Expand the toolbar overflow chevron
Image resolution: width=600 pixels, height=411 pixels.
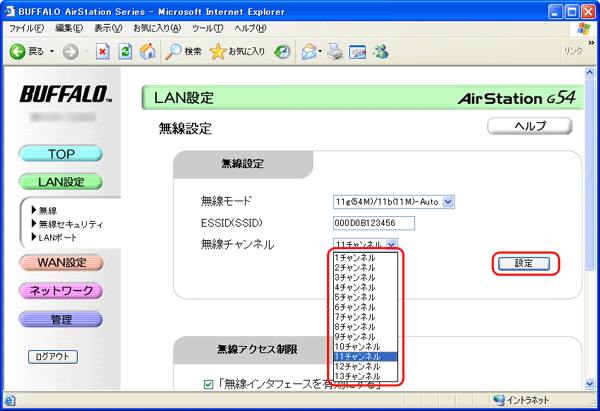(x=591, y=43)
